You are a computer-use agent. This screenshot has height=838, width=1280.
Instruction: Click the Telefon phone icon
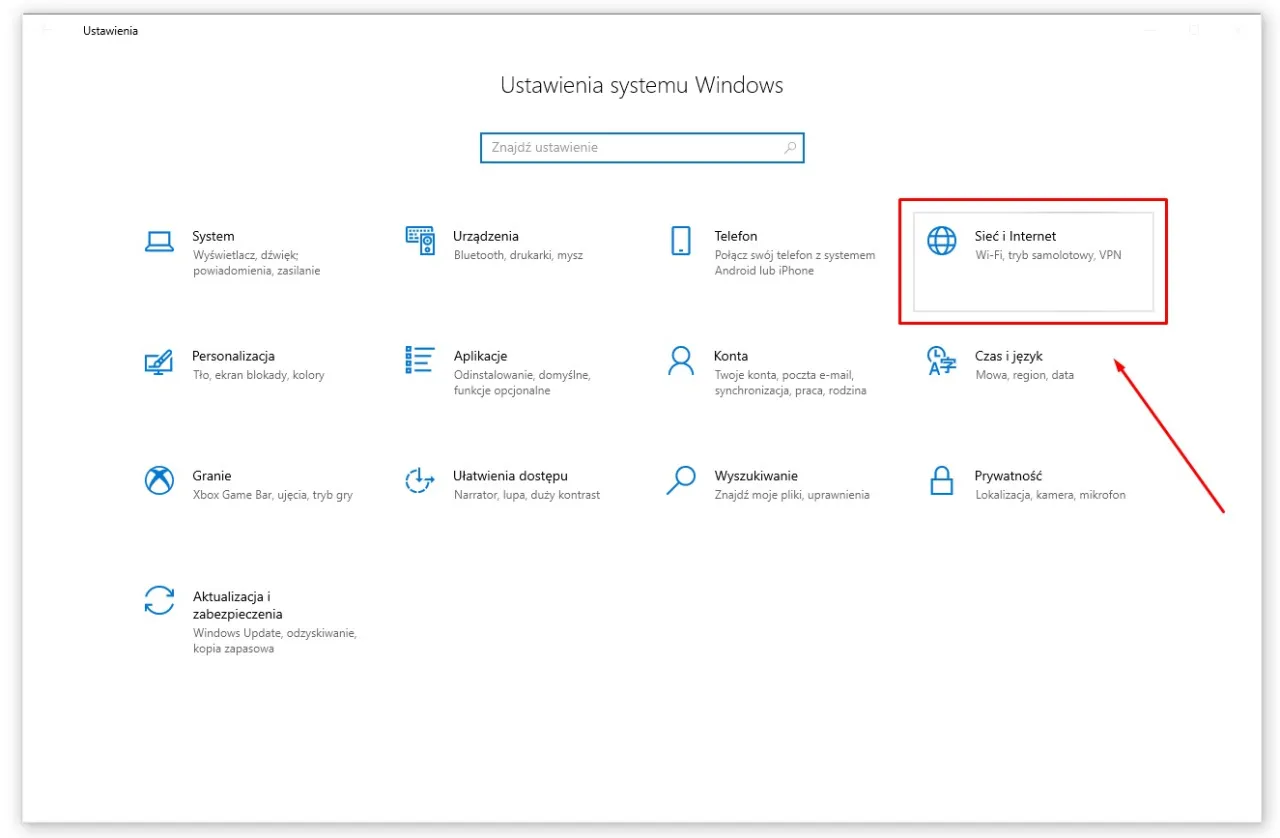(681, 240)
